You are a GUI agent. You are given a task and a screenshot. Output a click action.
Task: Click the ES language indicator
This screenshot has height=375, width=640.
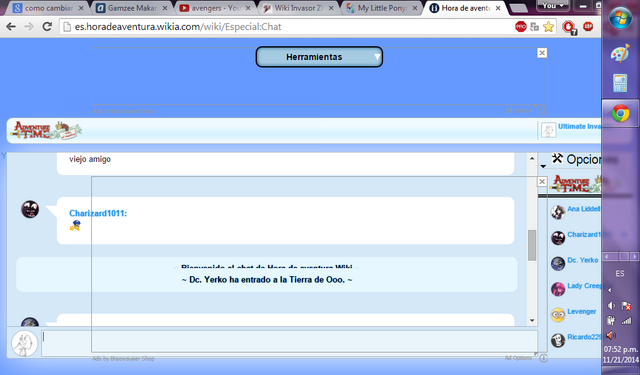[620, 274]
